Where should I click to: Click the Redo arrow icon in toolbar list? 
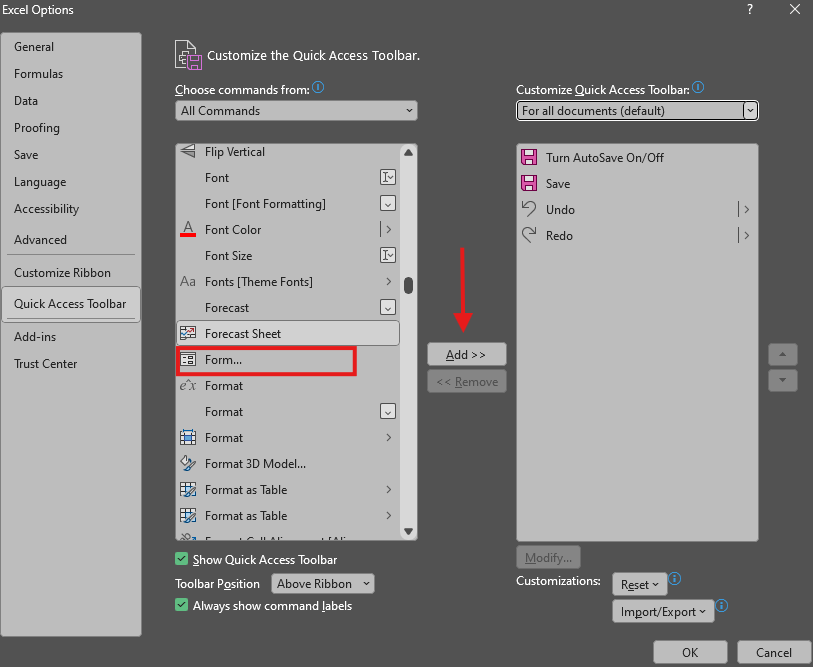pyautogui.click(x=529, y=236)
